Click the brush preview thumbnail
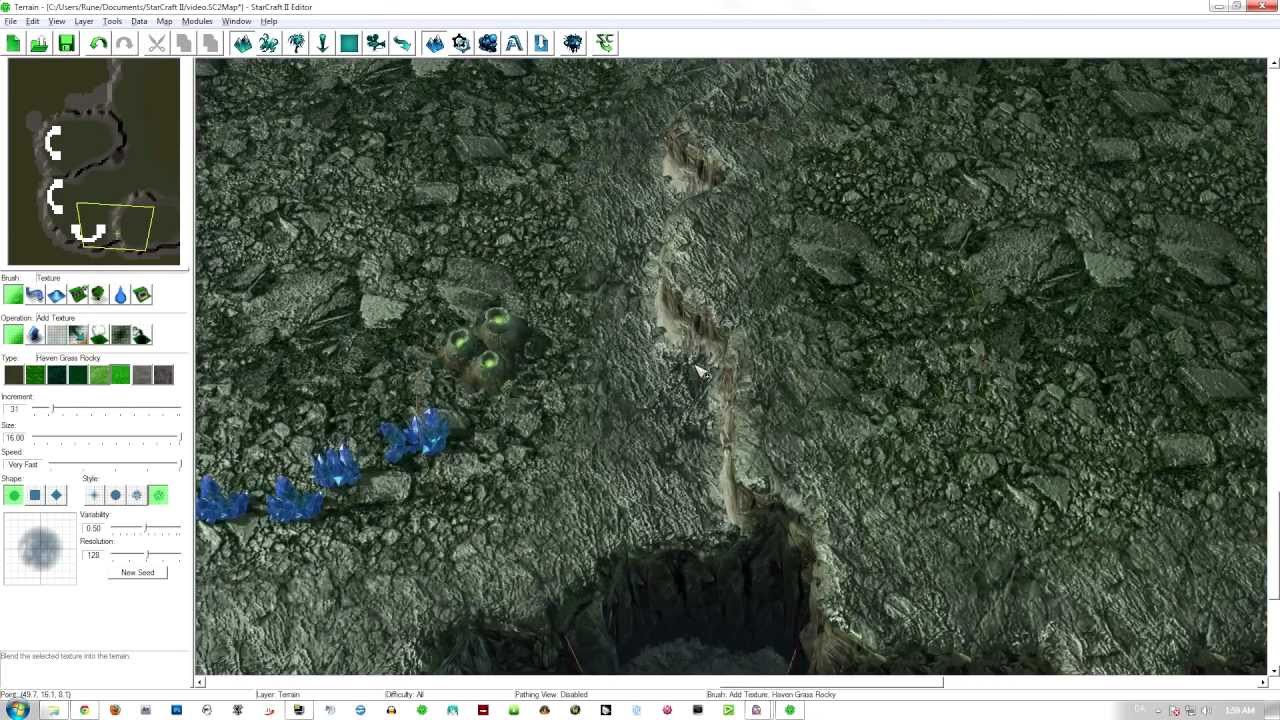Screen dimensions: 1280x720 [40, 548]
